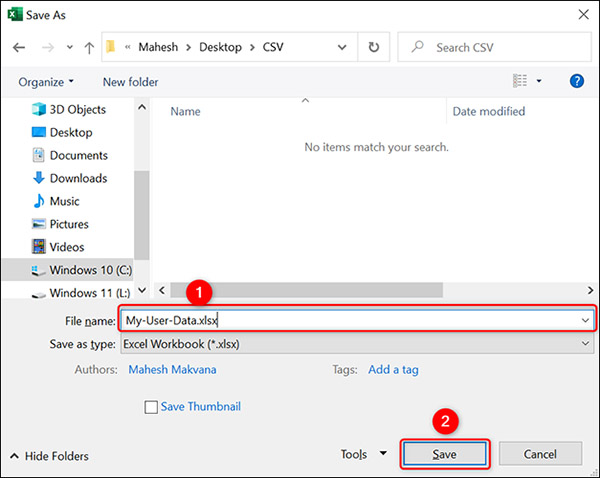Click the Up one level arrow
The image size is (600, 478).
(x=89, y=47)
